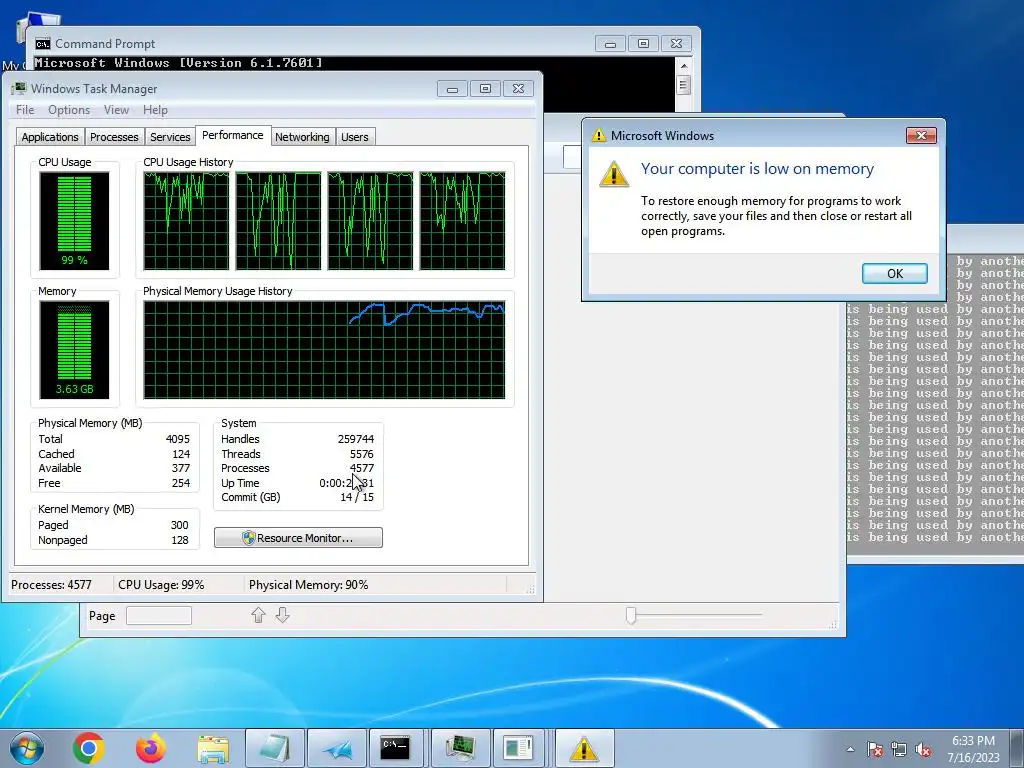The image size is (1024, 768).
Task: Switch to the document viewer taskbar button
Action: click(x=519, y=748)
